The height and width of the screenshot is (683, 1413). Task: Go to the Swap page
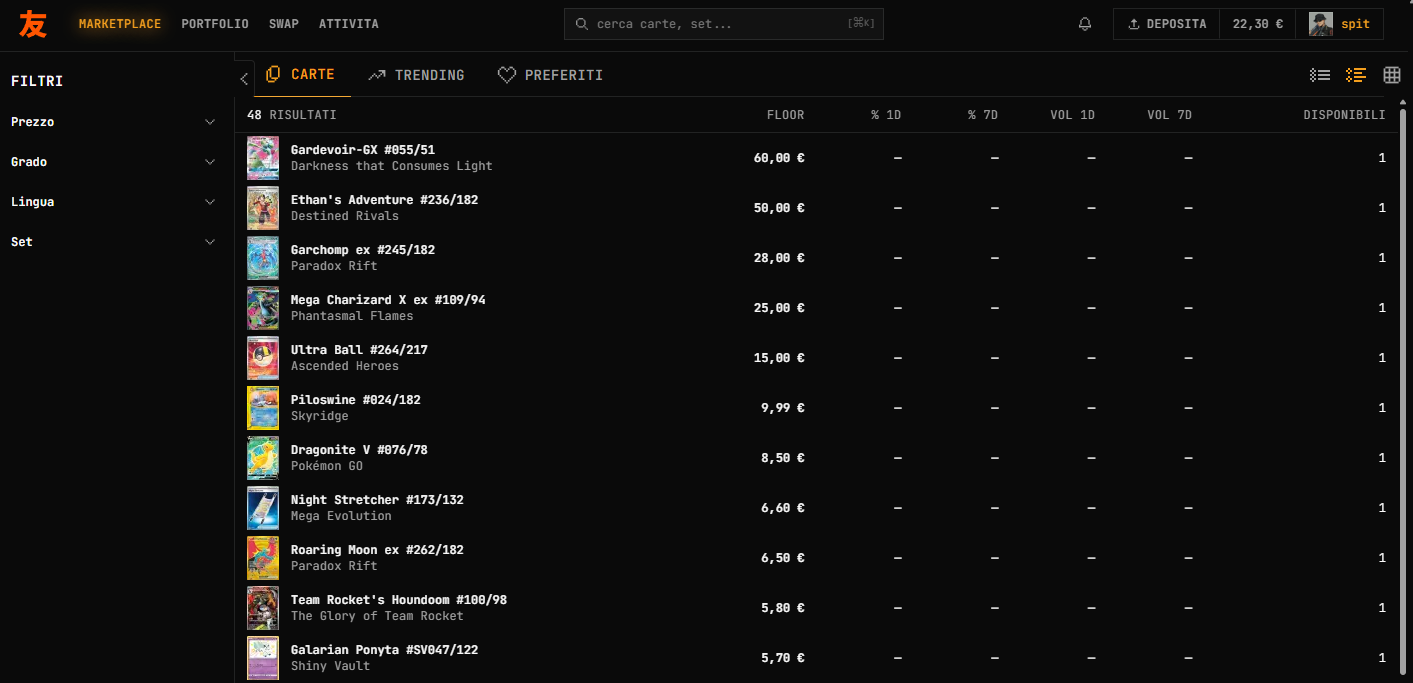tap(284, 24)
